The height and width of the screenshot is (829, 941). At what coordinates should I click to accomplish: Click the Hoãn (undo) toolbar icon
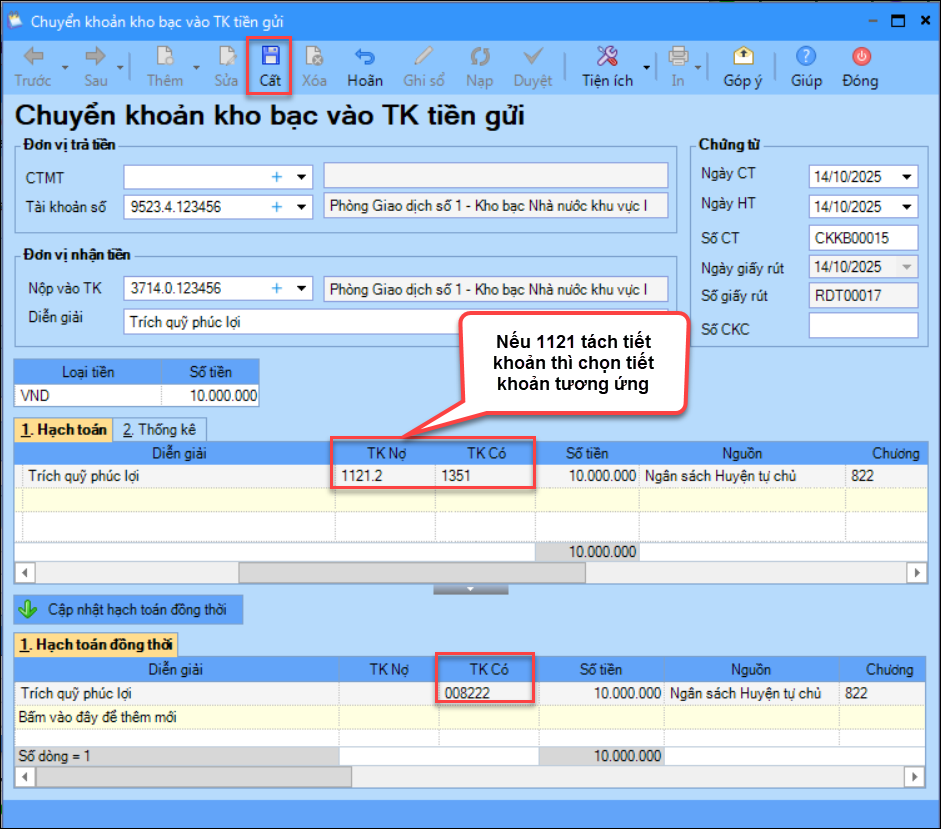click(x=364, y=57)
